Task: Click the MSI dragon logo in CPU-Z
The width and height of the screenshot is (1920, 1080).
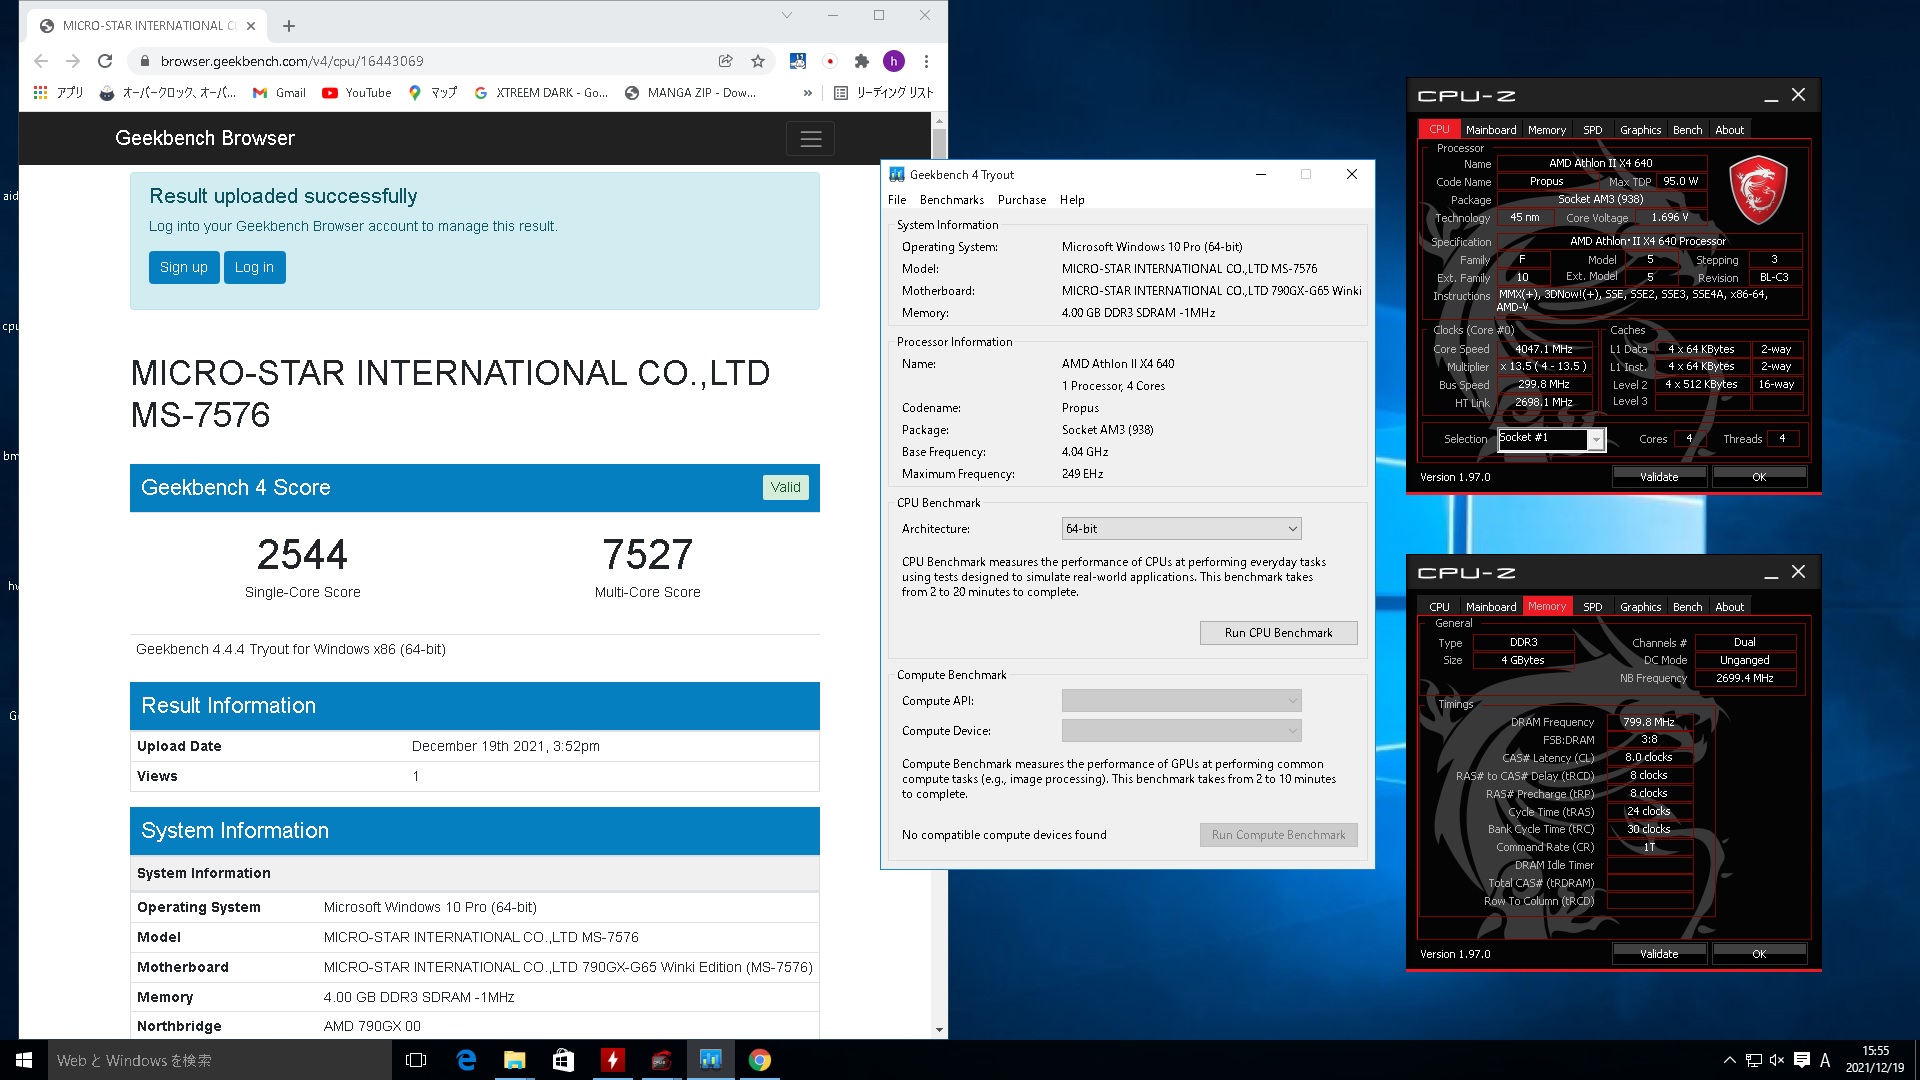Action: 1757,188
